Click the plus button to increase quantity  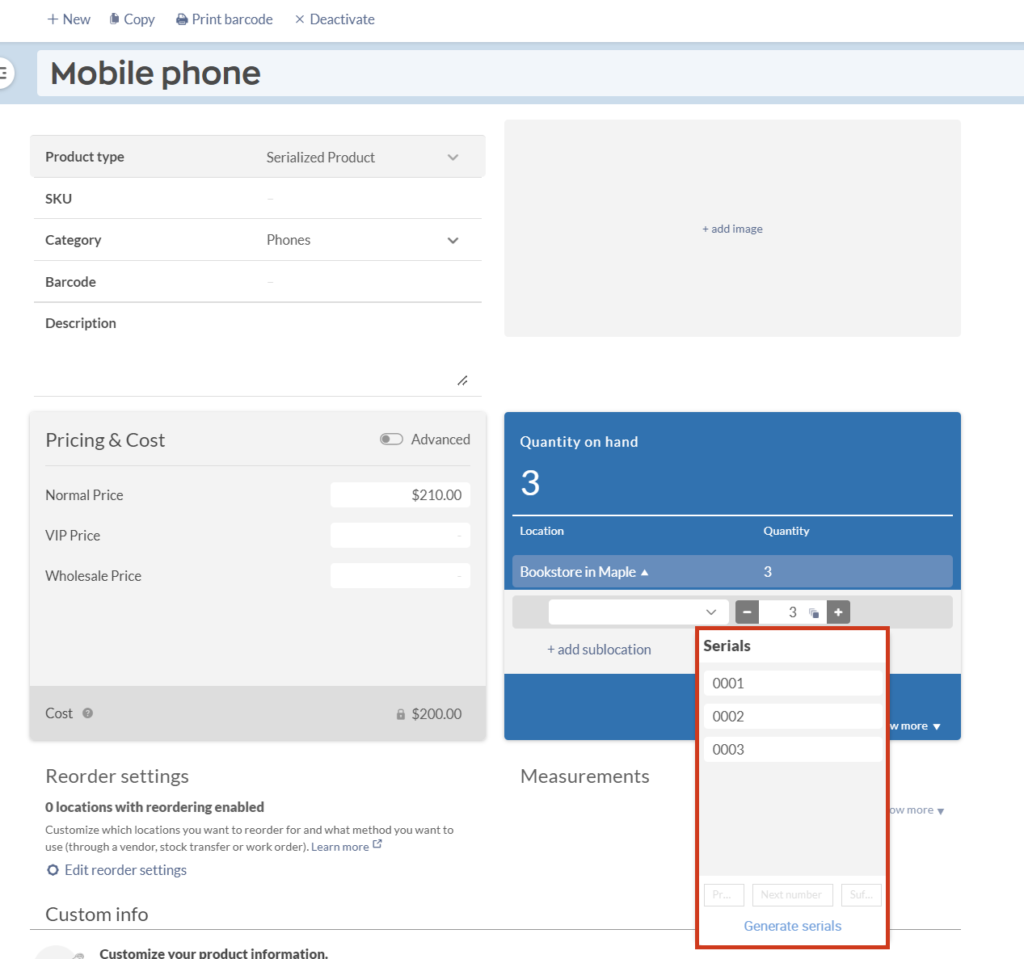tap(838, 611)
